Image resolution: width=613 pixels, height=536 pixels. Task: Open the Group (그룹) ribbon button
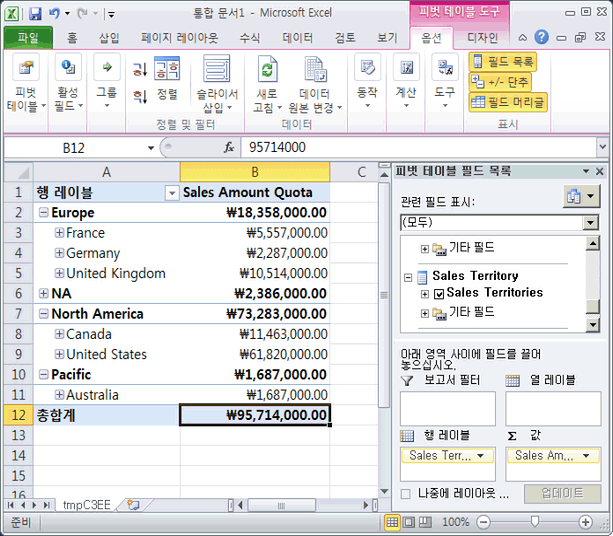(x=107, y=82)
